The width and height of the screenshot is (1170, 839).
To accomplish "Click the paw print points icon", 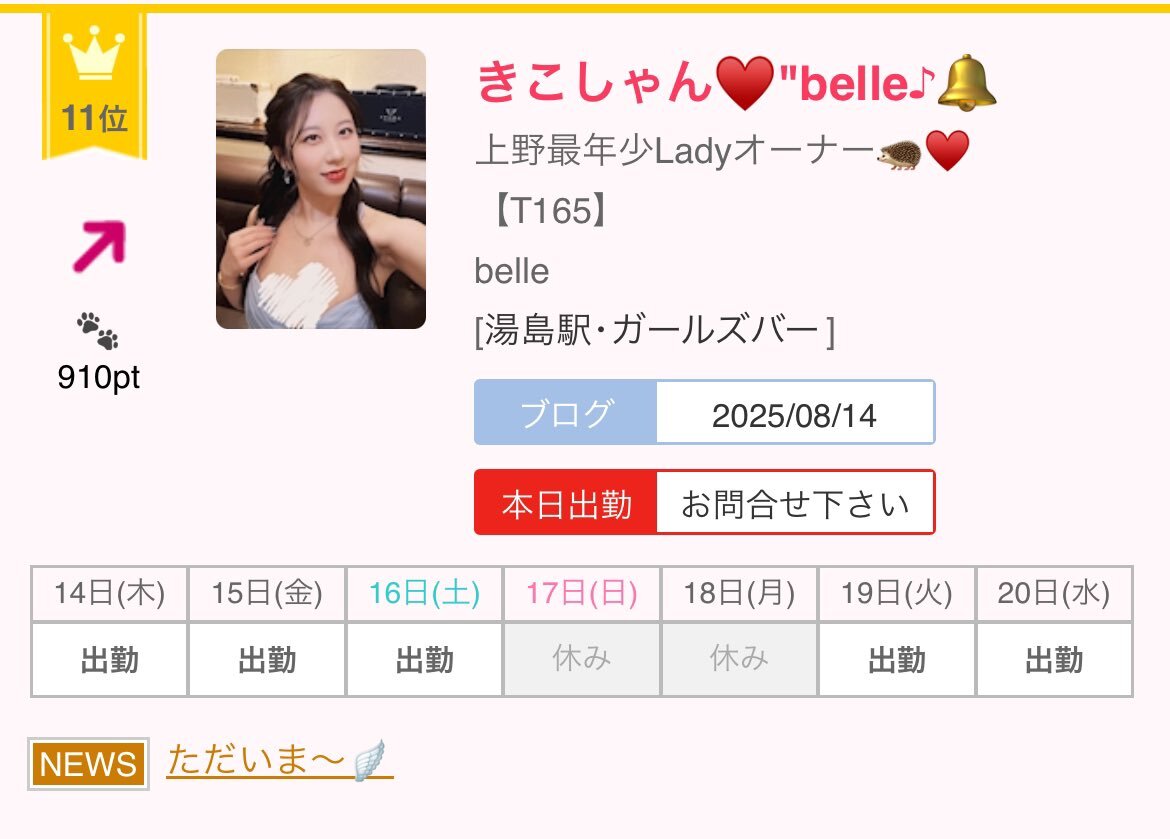I will (98, 331).
